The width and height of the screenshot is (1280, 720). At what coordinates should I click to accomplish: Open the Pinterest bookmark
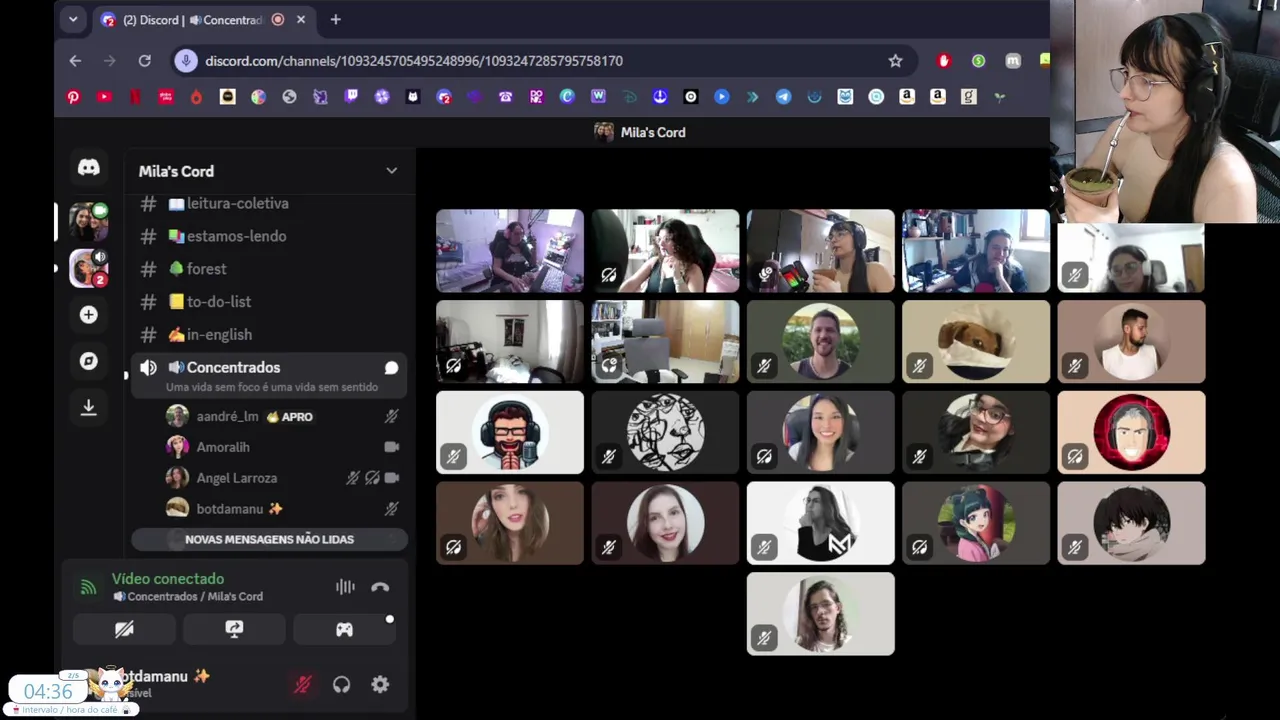73,97
